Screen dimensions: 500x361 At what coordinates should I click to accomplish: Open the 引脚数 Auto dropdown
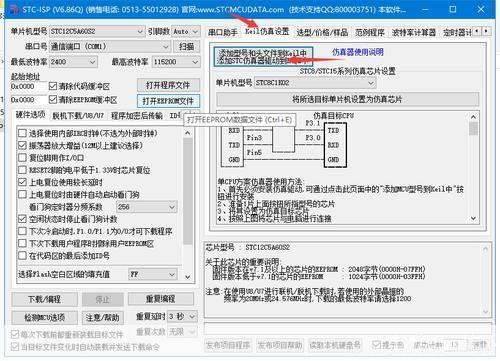186,32
